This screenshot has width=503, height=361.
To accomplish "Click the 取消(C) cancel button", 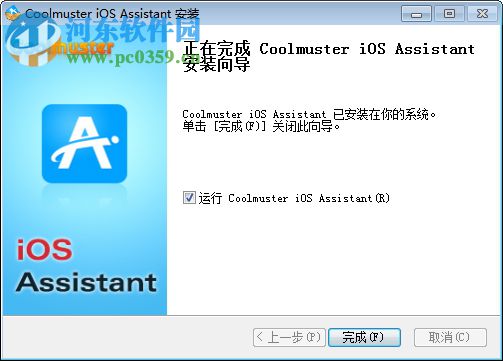I will tap(450, 337).
